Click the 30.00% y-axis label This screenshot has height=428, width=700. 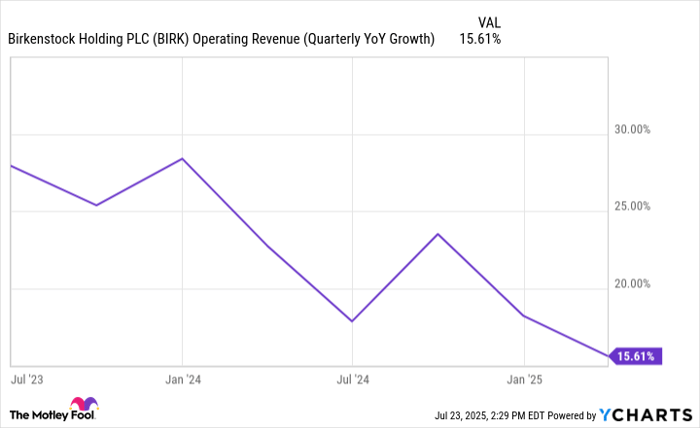pos(632,129)
